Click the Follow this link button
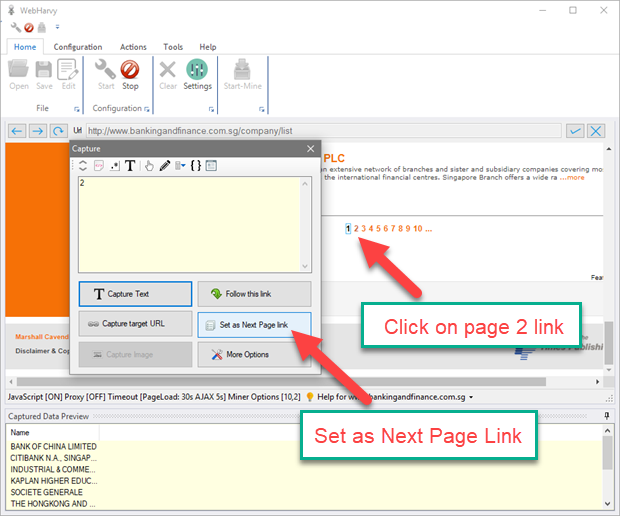Image resolution: width=620 pixels, height=516 pixels. click(254, 294)
